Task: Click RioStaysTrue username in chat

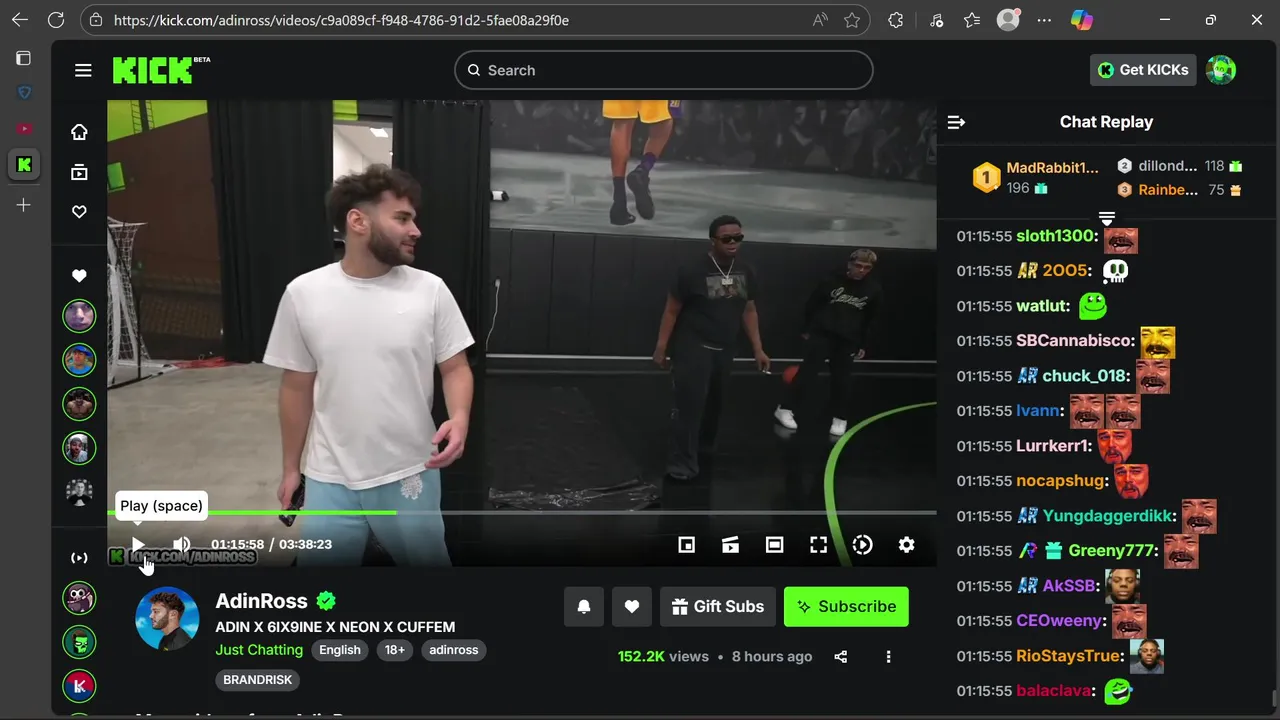Action: click(x=1069, y=656)
